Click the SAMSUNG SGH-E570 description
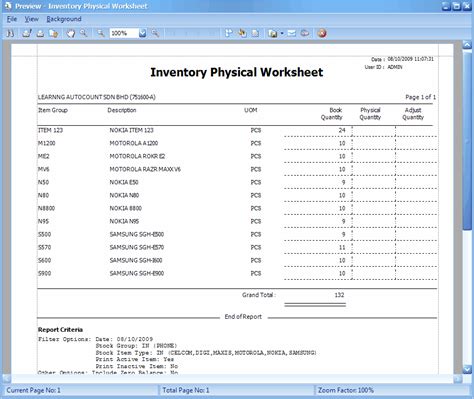This screenshot has height=399, width=474. 137,247
